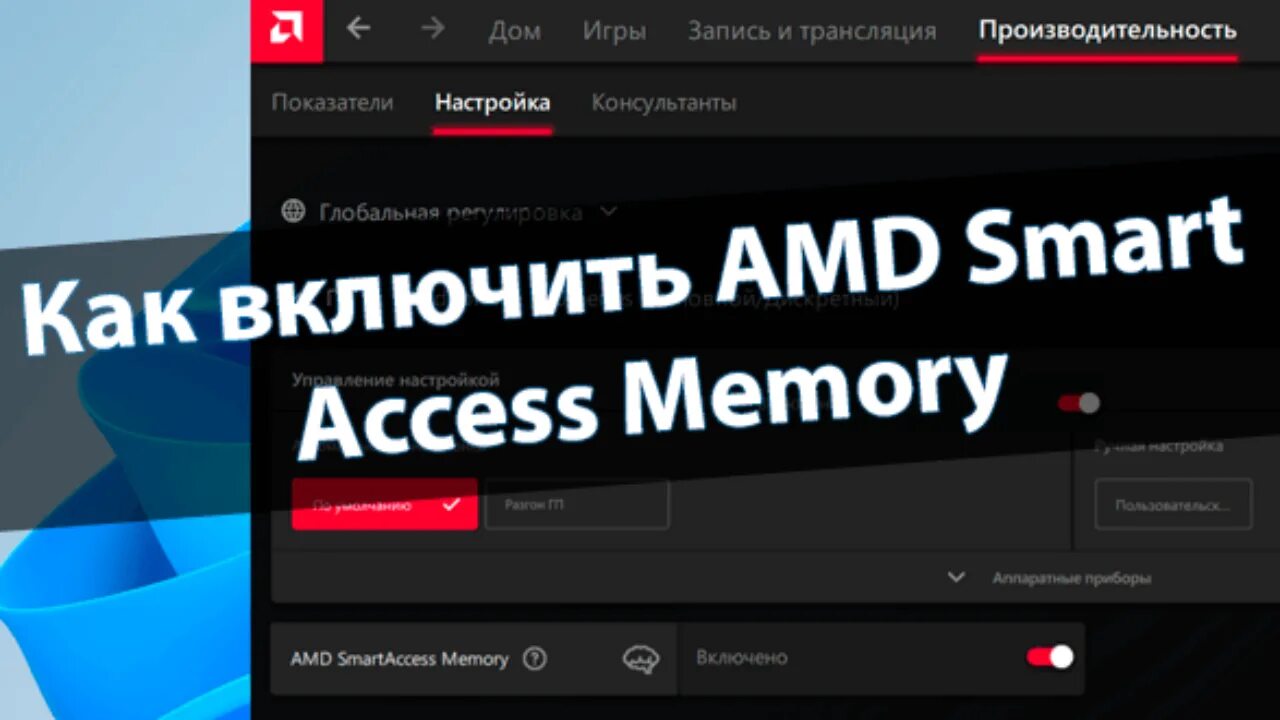Image resolution: width=1280 pixels, height=720 pixels.
Task: Toggle the Управление настройкой switch
Action: [1079, 403]
